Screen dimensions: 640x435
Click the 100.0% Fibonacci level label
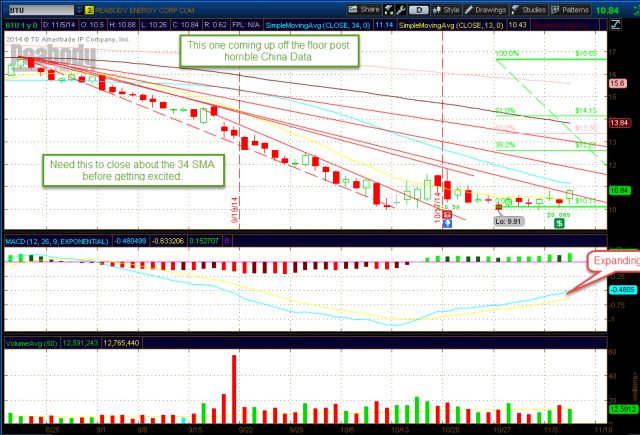coord(507,53)
